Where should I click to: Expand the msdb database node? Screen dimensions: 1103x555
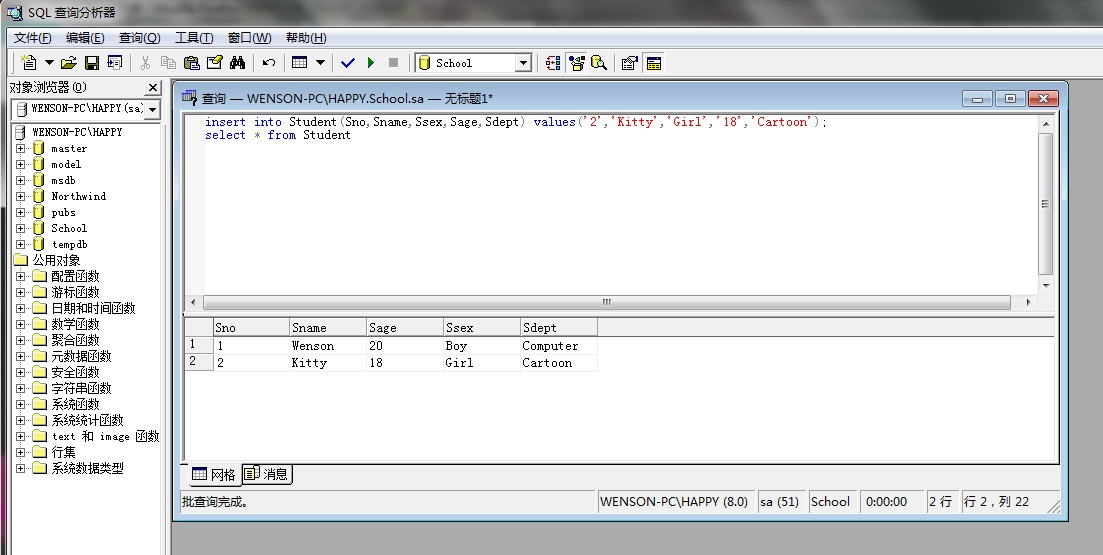click(x=20, y=180)
